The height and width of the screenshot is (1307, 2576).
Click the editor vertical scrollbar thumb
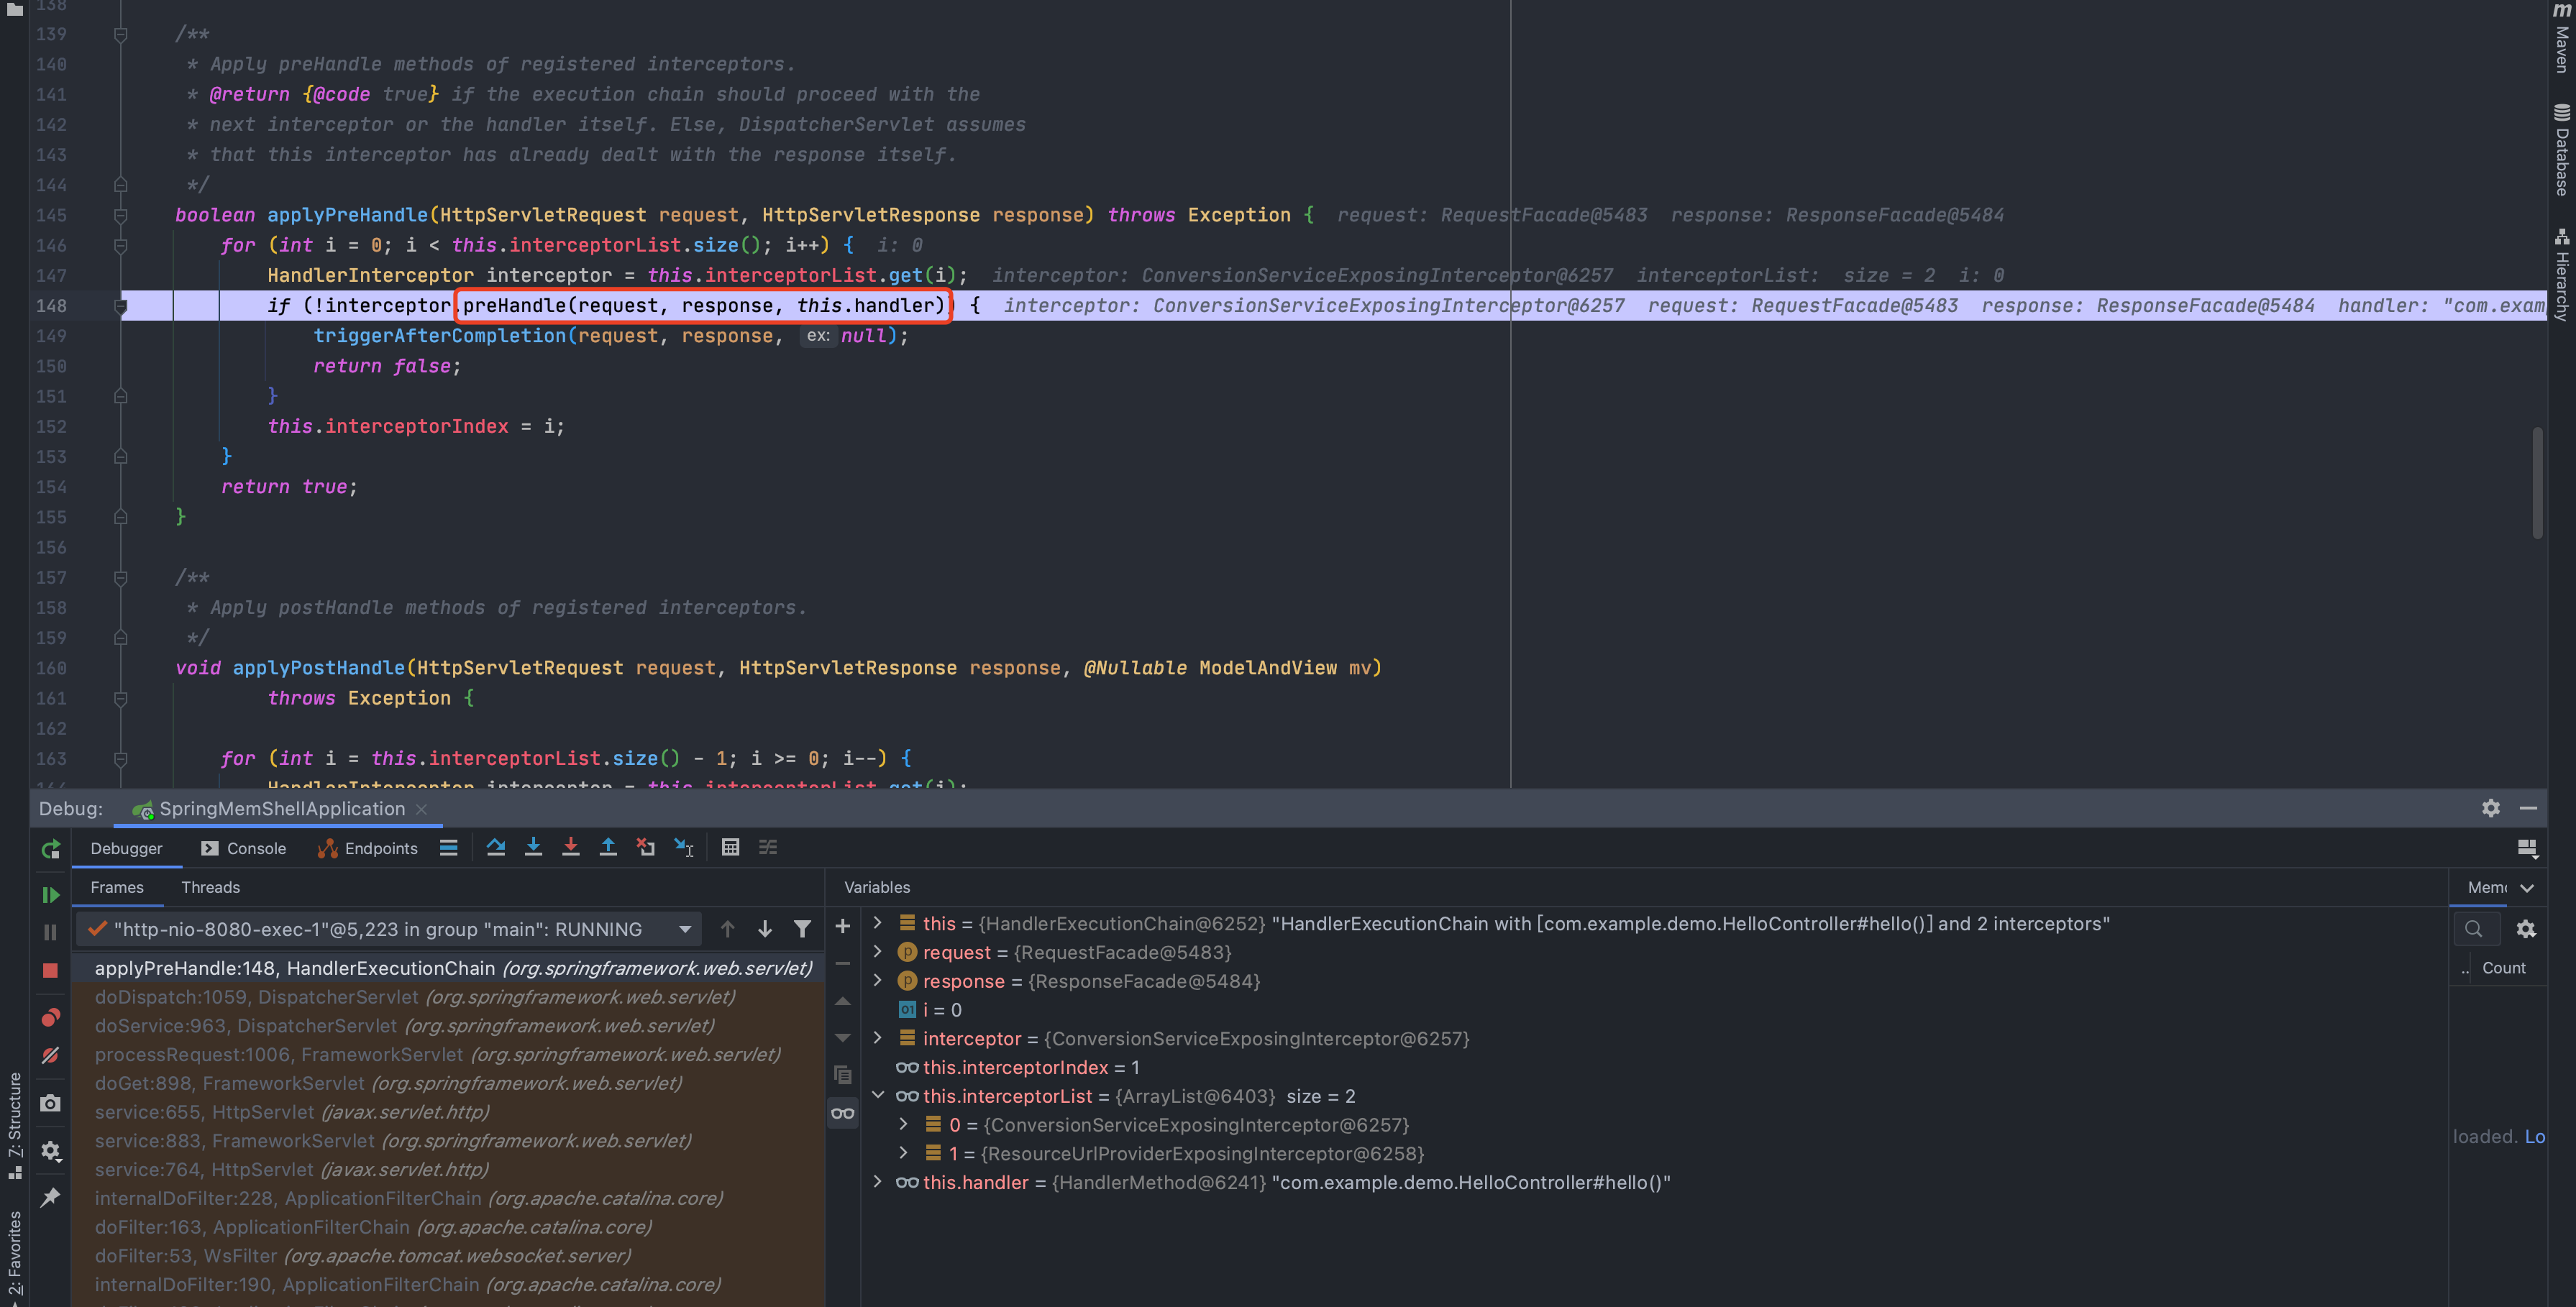[x=2537, y=482]
